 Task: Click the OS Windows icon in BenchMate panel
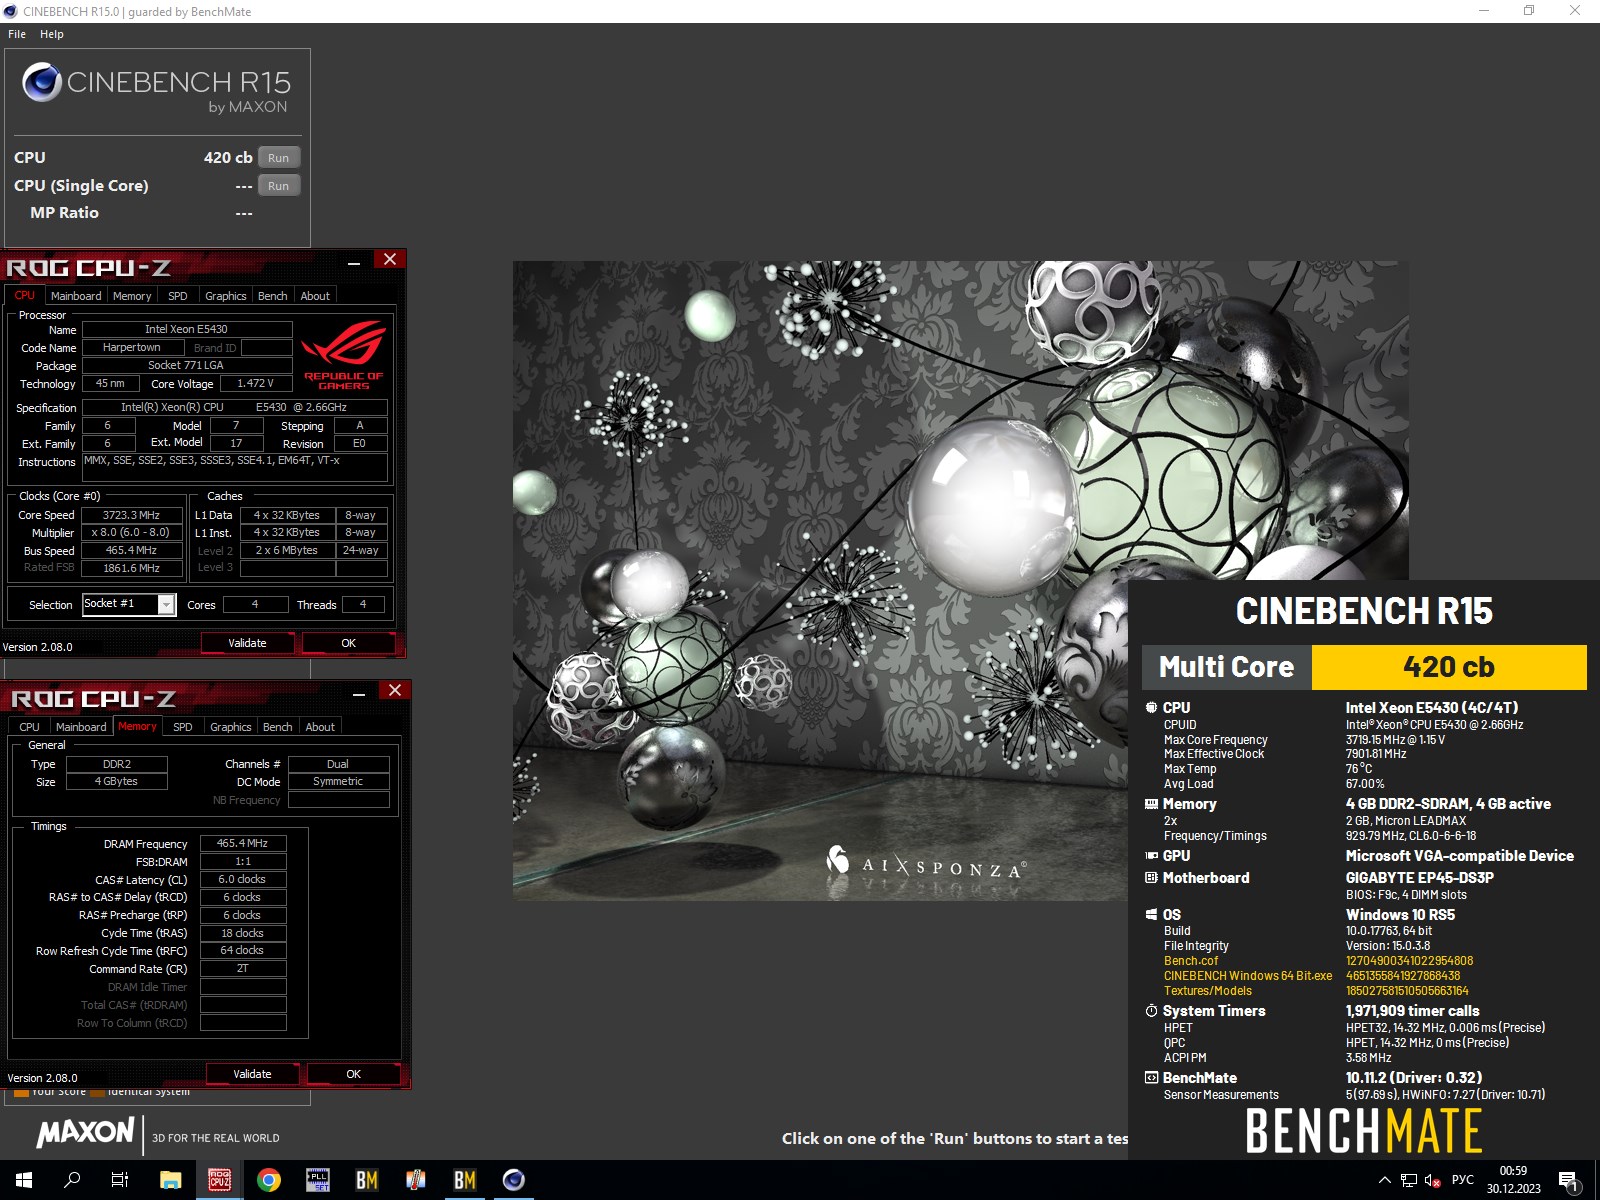[1151, 915]
